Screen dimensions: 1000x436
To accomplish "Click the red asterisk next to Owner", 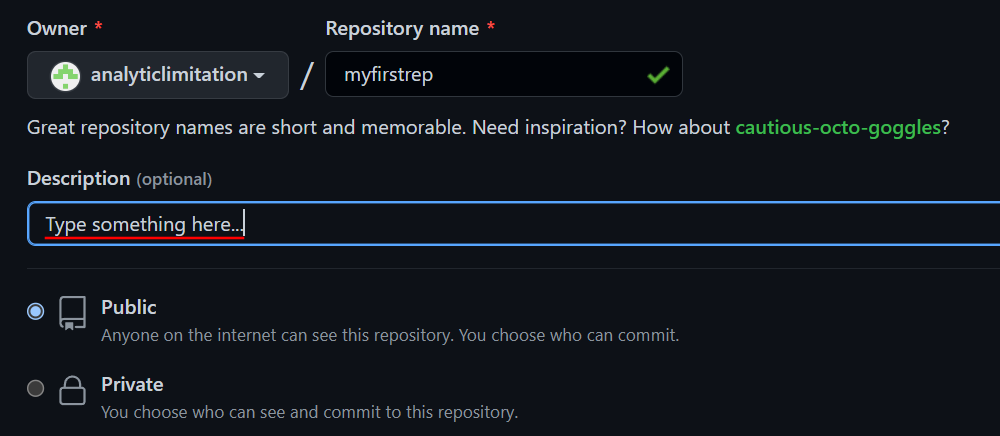I will click(98, 29).
